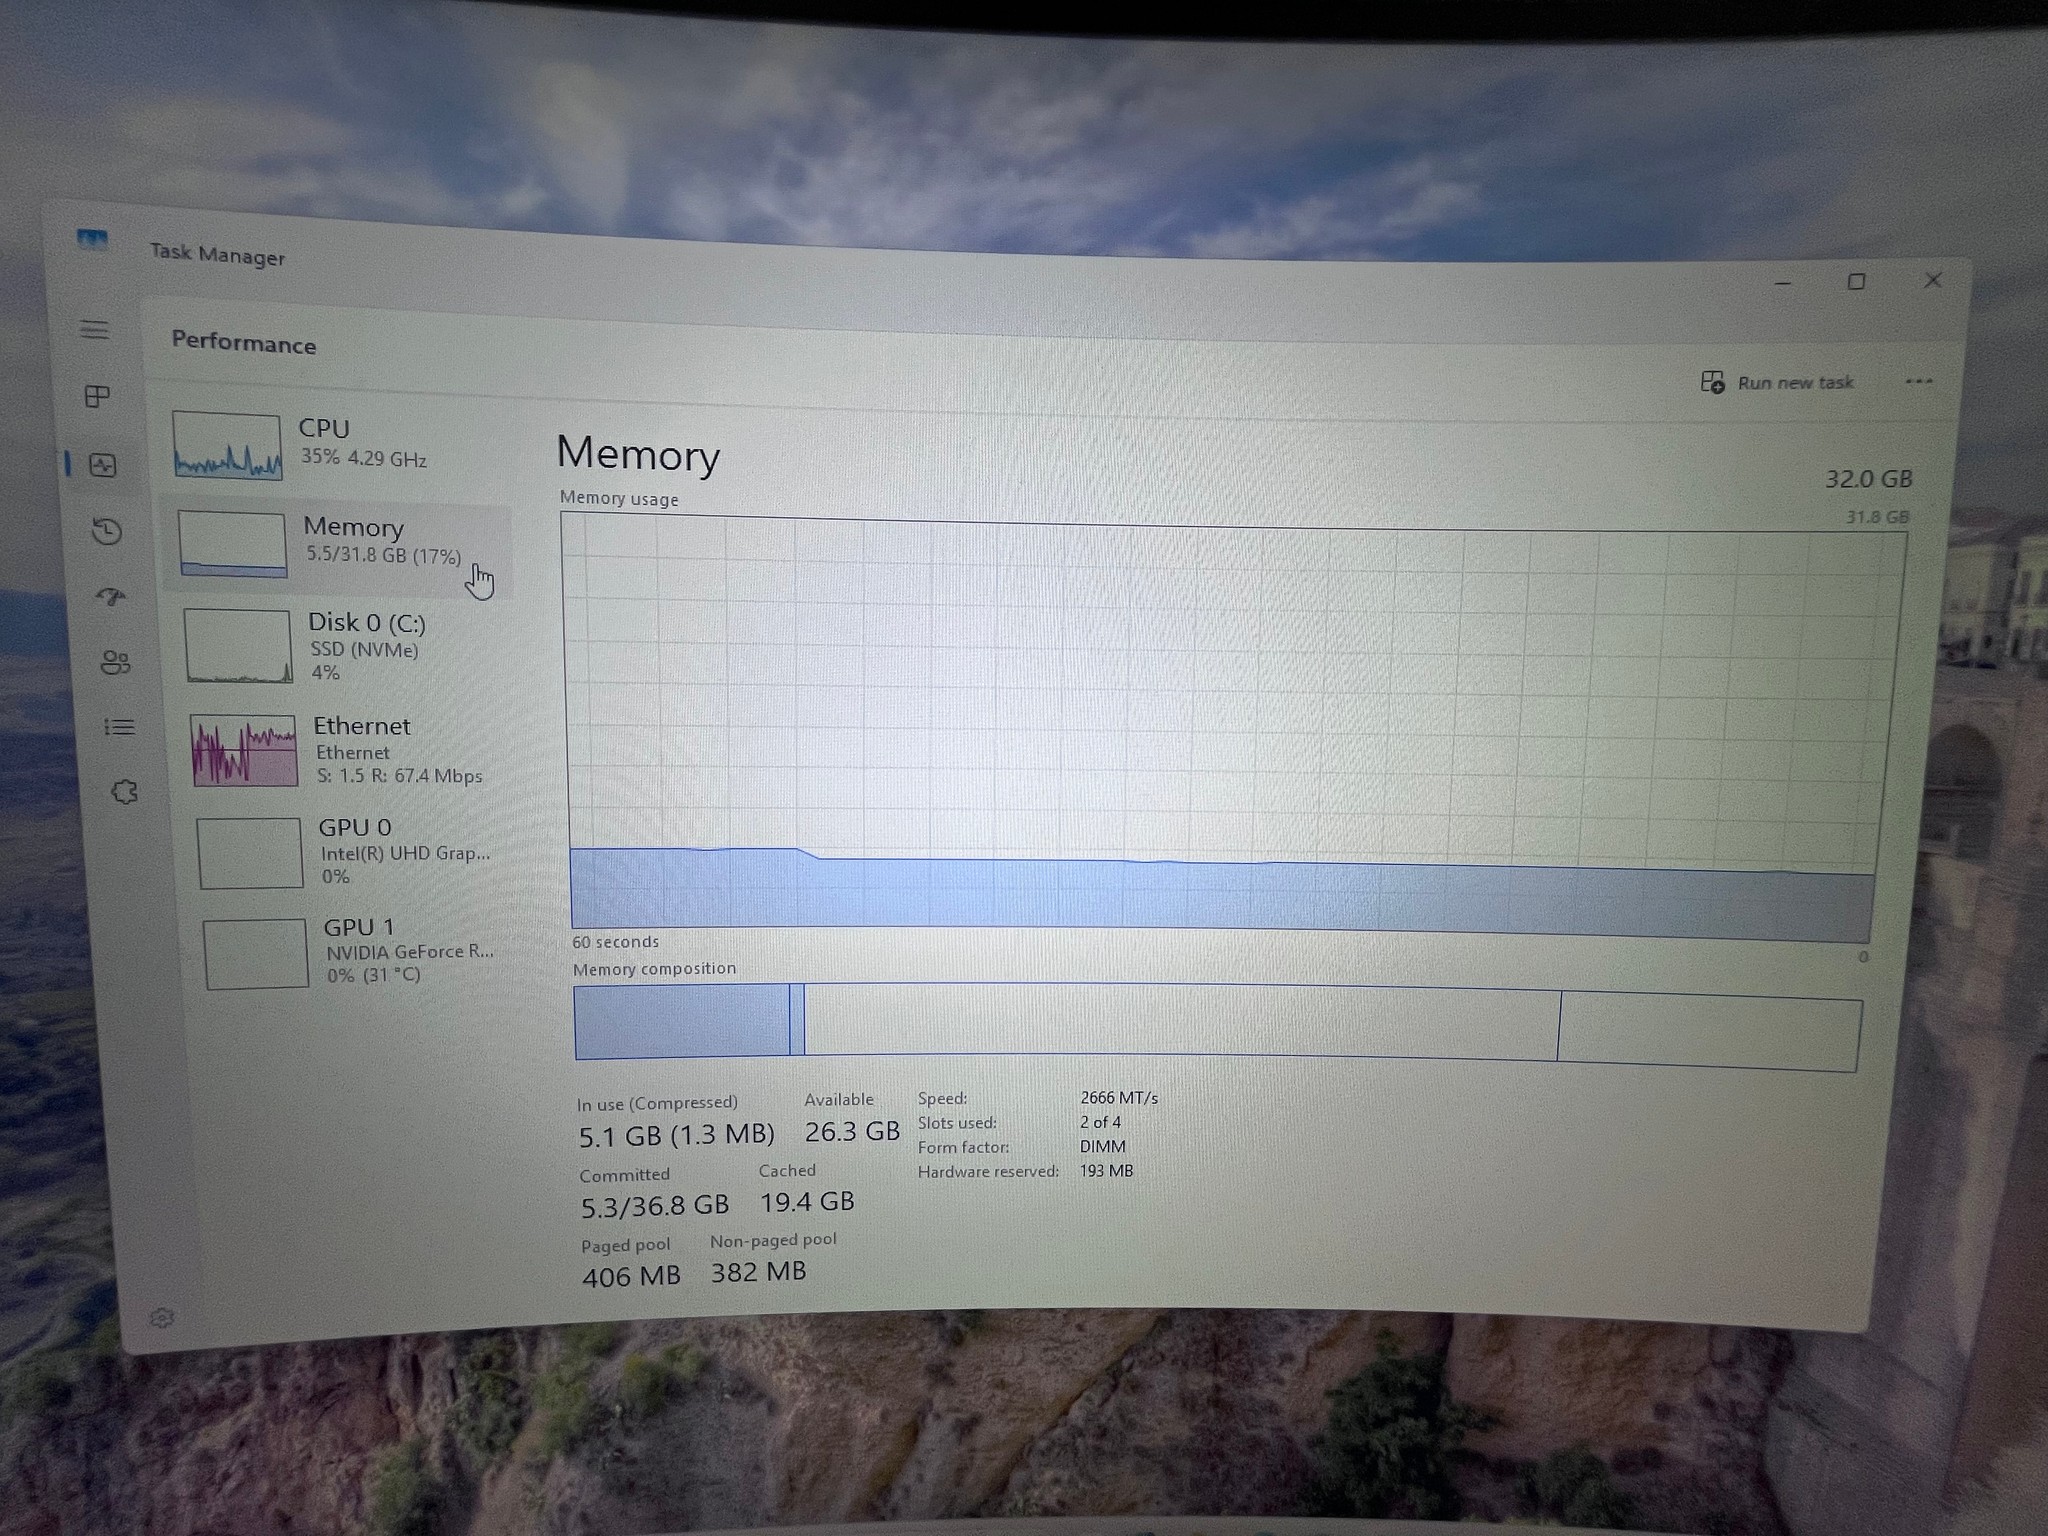Open the three-dot more options menu

coord(1918,381)
